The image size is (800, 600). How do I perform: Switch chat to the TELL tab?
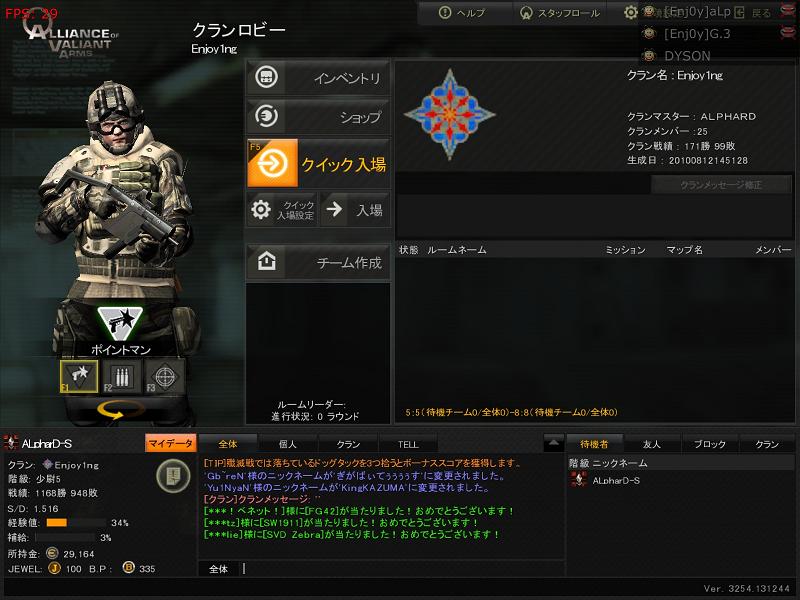408,444
